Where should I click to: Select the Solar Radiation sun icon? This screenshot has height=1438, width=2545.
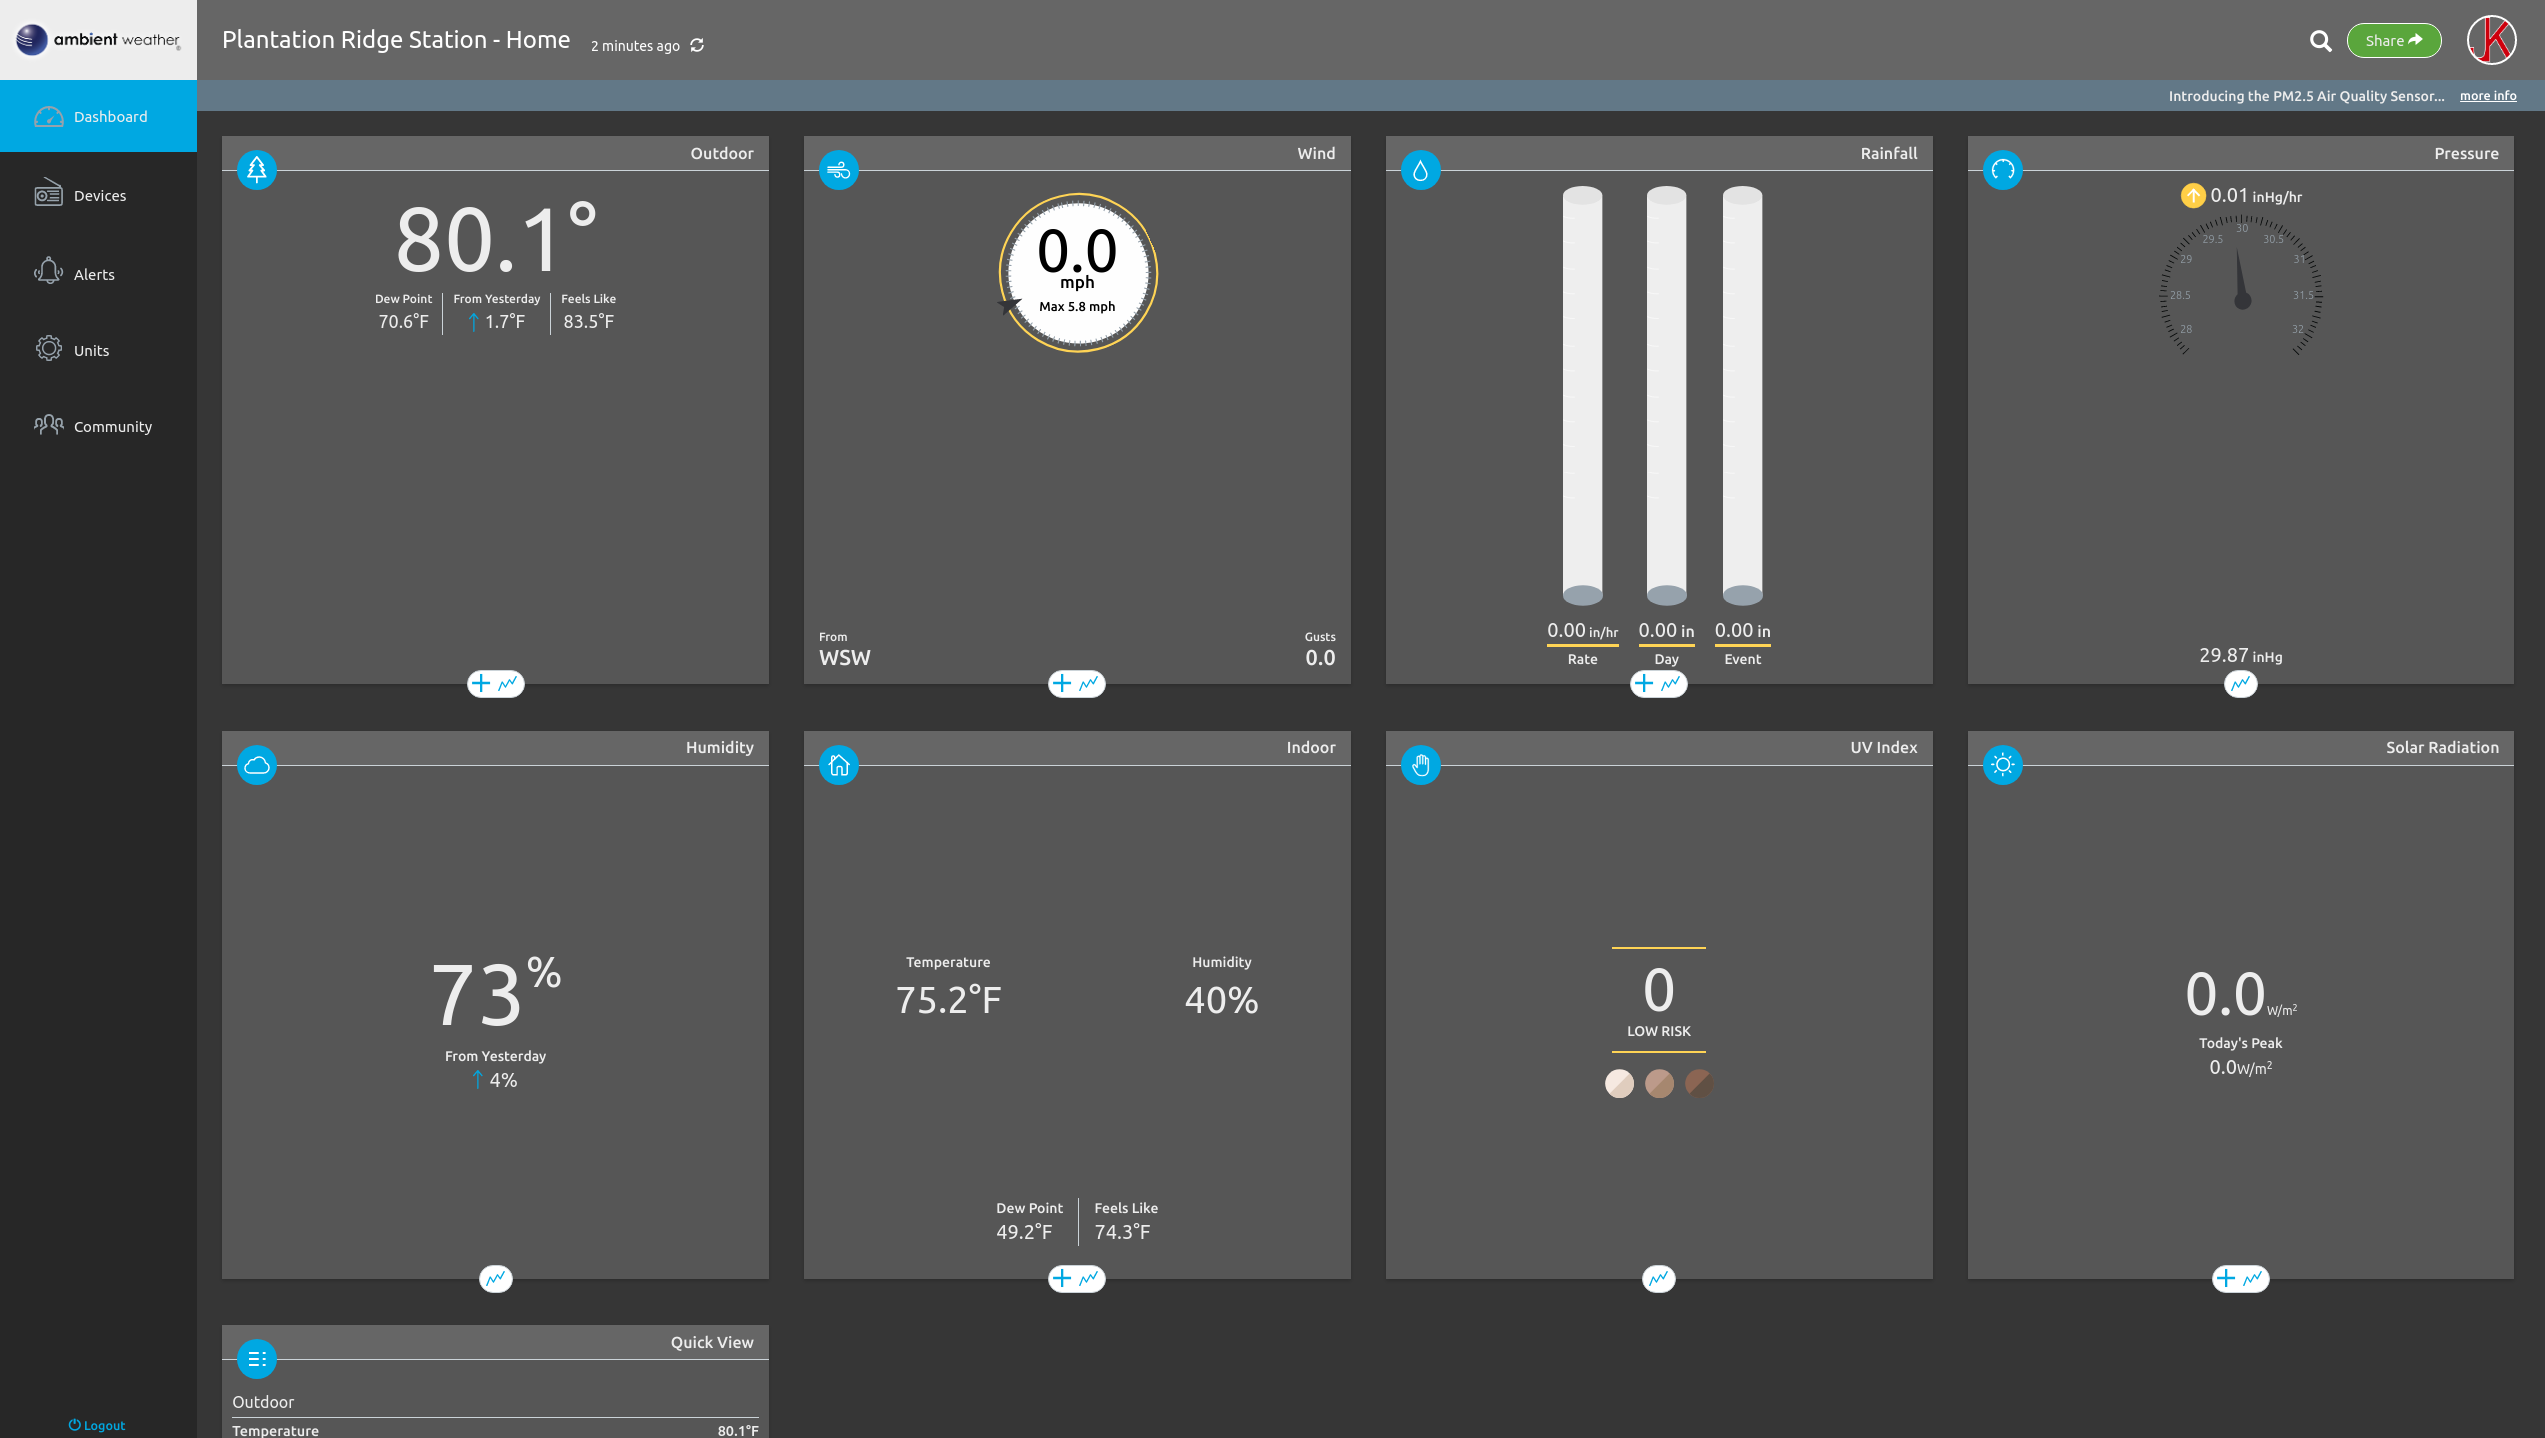pos(2003,764)
